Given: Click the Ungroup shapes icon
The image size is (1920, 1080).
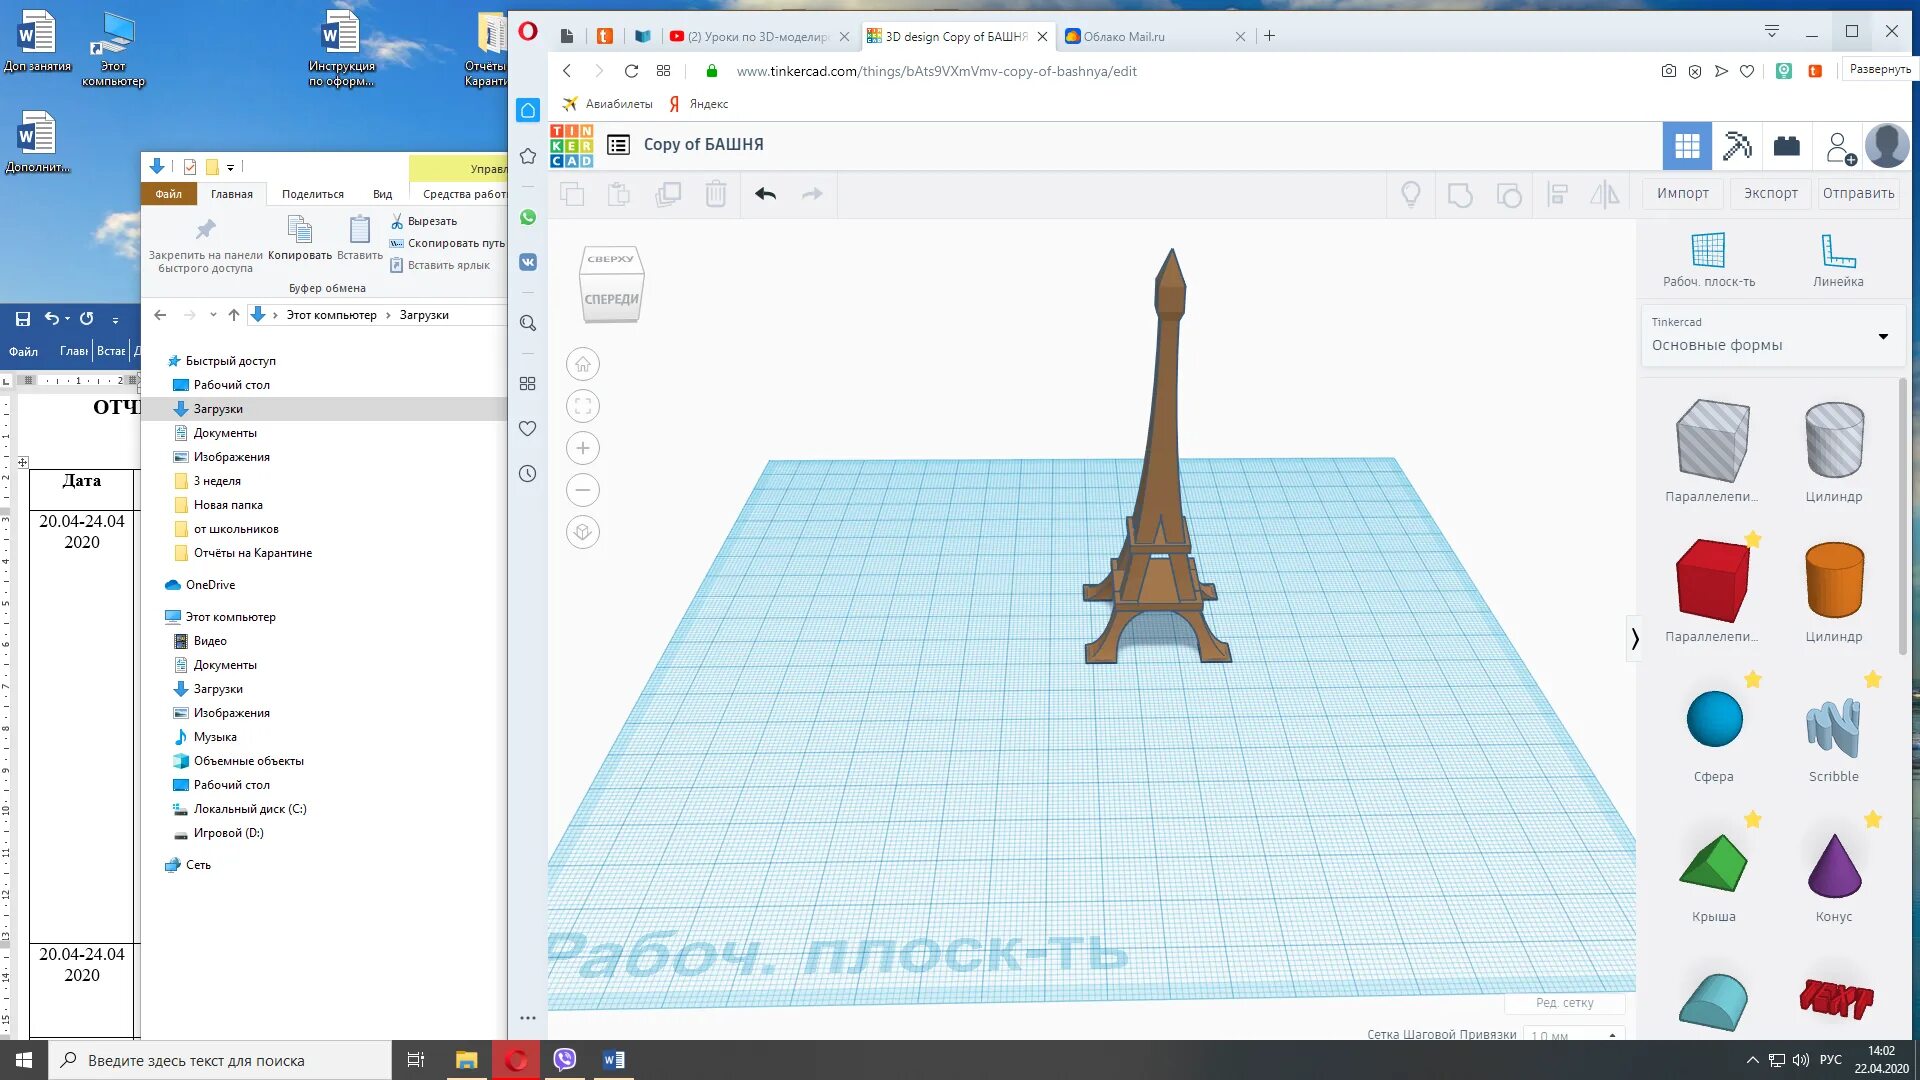Looking at the screenshot, I should click(1508, 195).
